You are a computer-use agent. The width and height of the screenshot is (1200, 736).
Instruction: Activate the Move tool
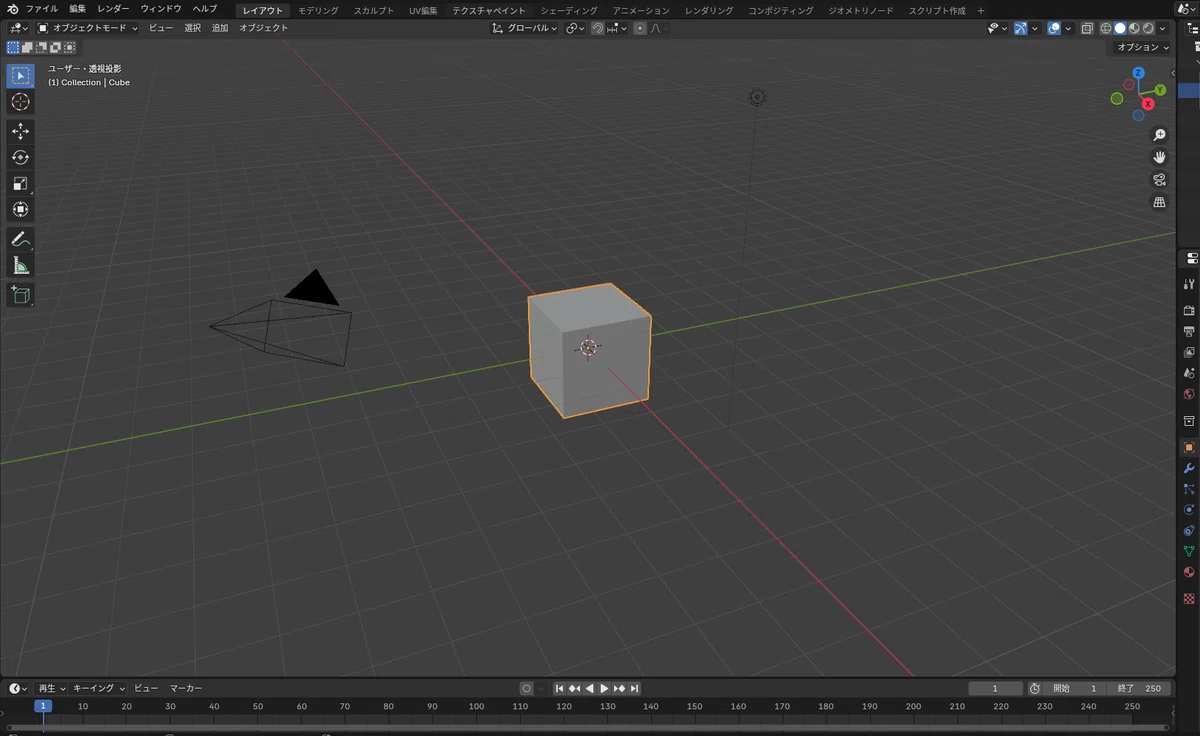pos(20,131)
